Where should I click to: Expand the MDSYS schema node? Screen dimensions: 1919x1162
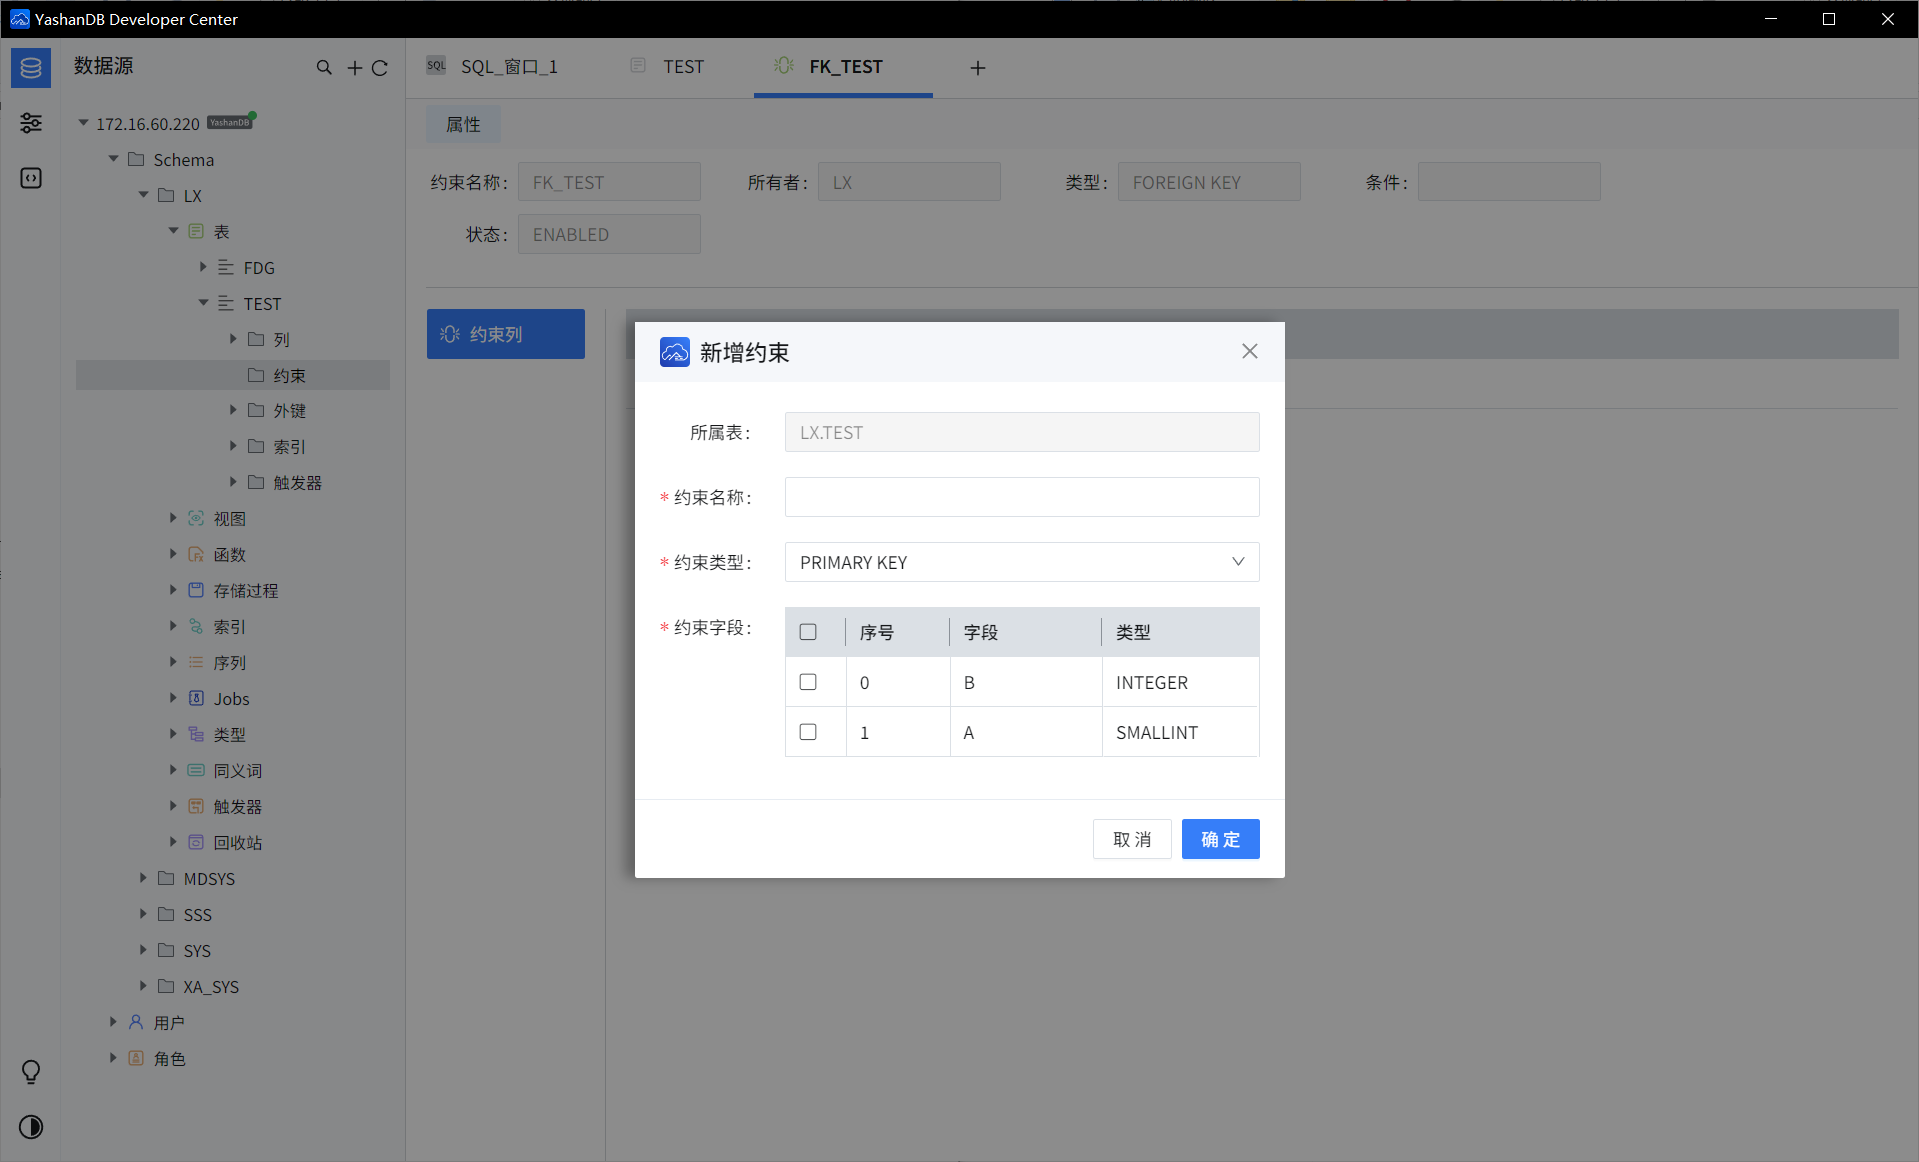point(143,878)
